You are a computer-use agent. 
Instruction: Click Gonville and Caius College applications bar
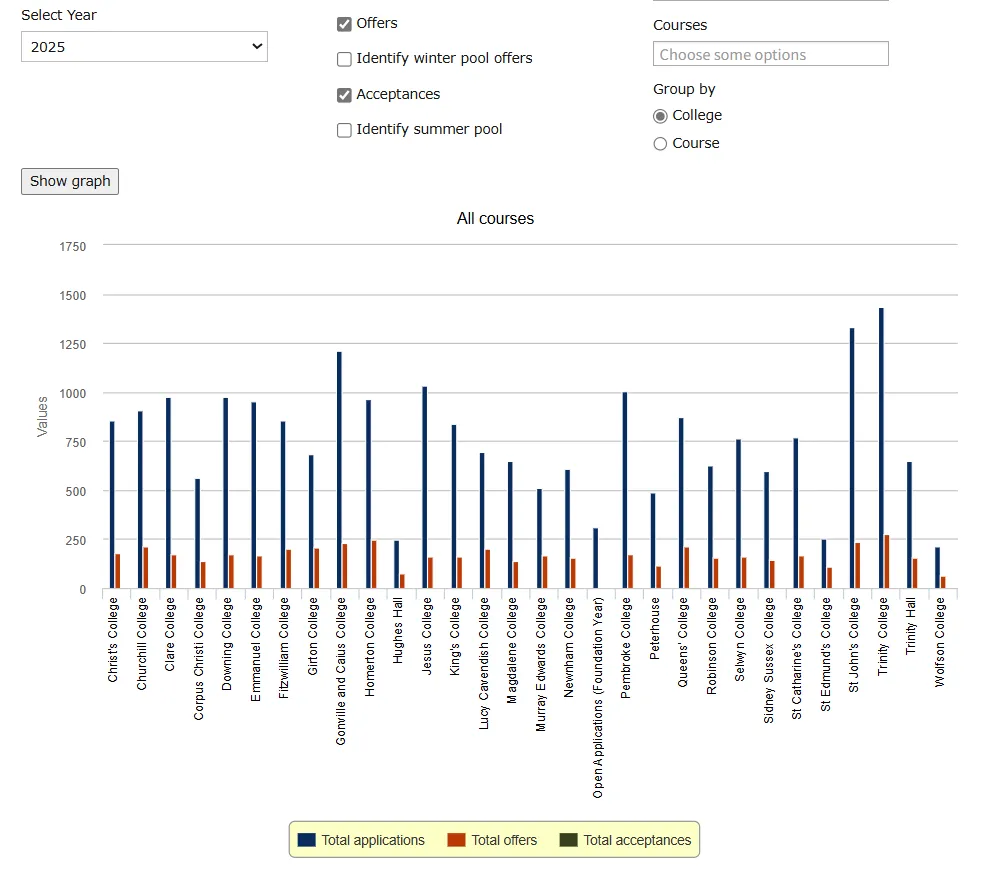[339, 470]
